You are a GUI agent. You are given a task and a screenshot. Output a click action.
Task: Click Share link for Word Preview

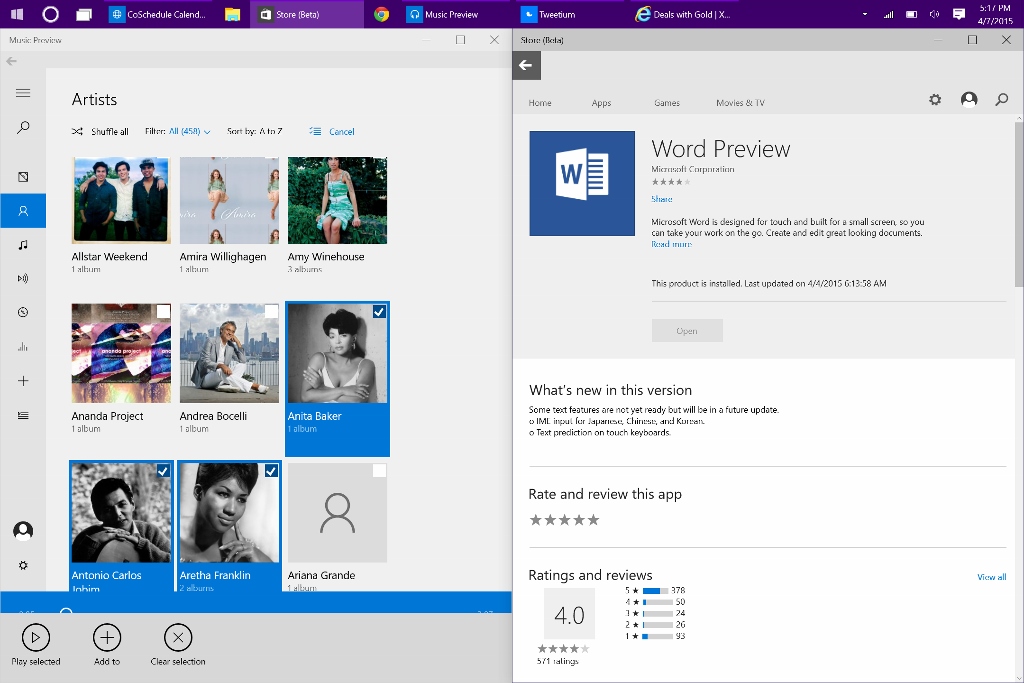(662, 199)
